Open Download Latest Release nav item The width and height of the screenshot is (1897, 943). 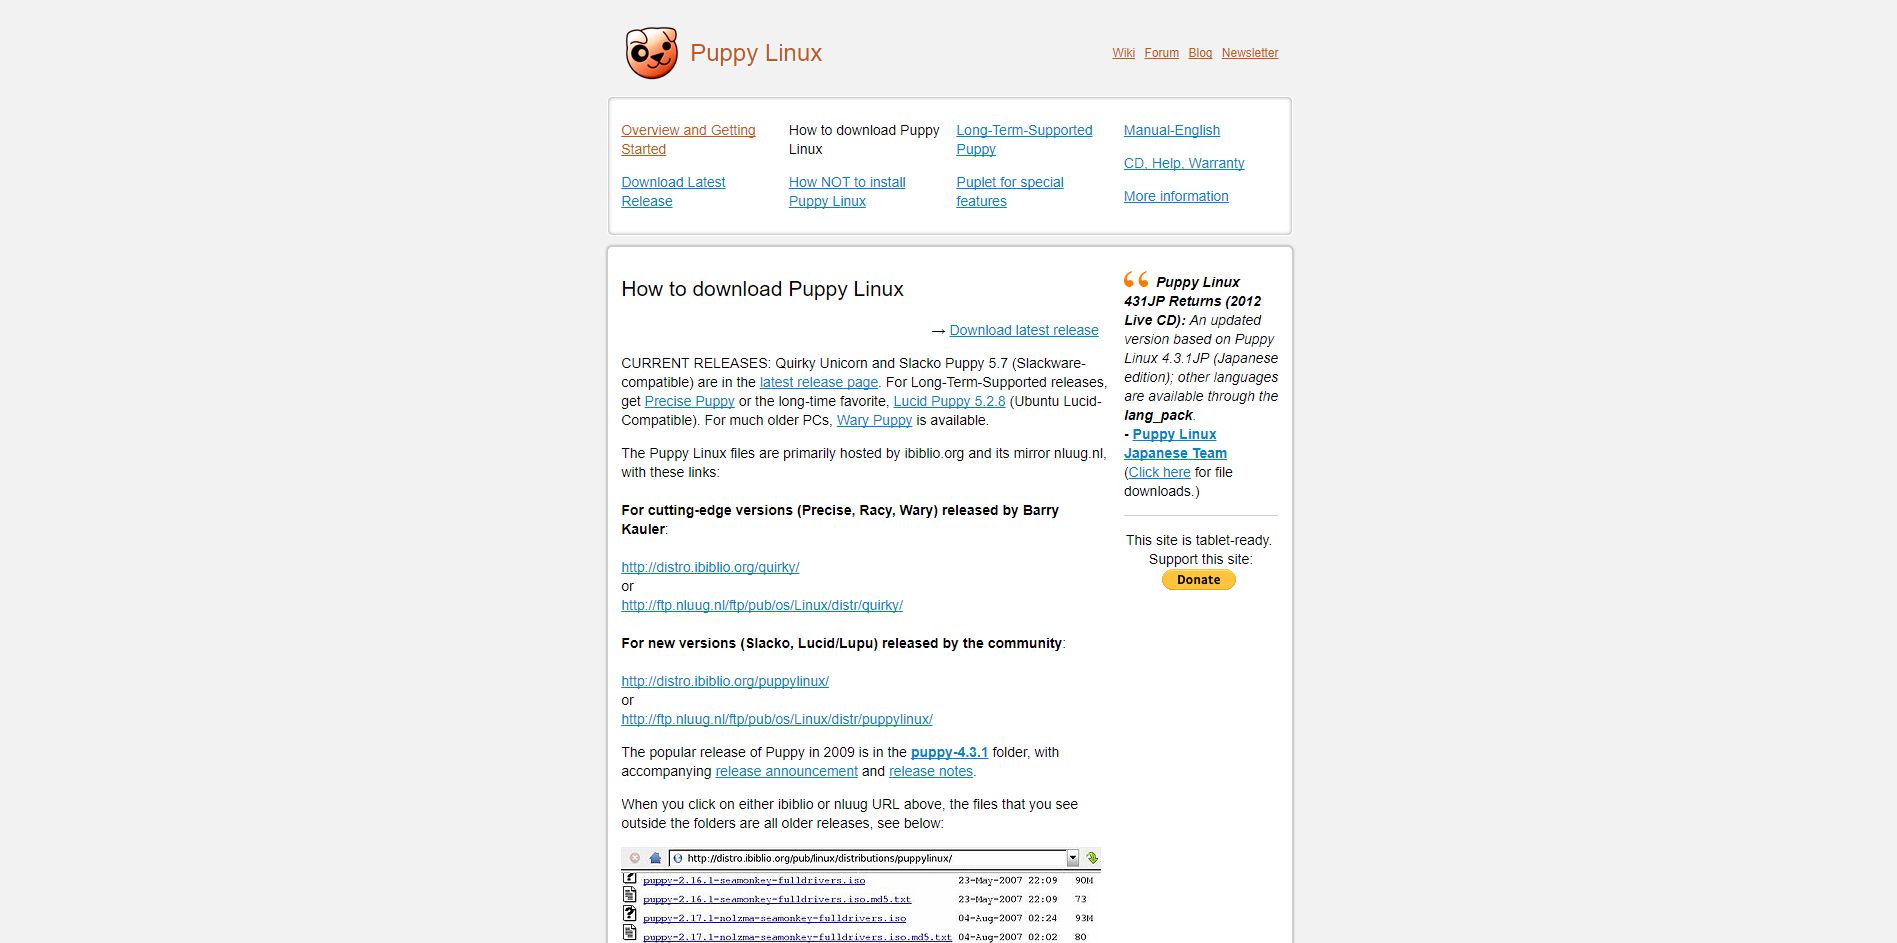point(673,192)
